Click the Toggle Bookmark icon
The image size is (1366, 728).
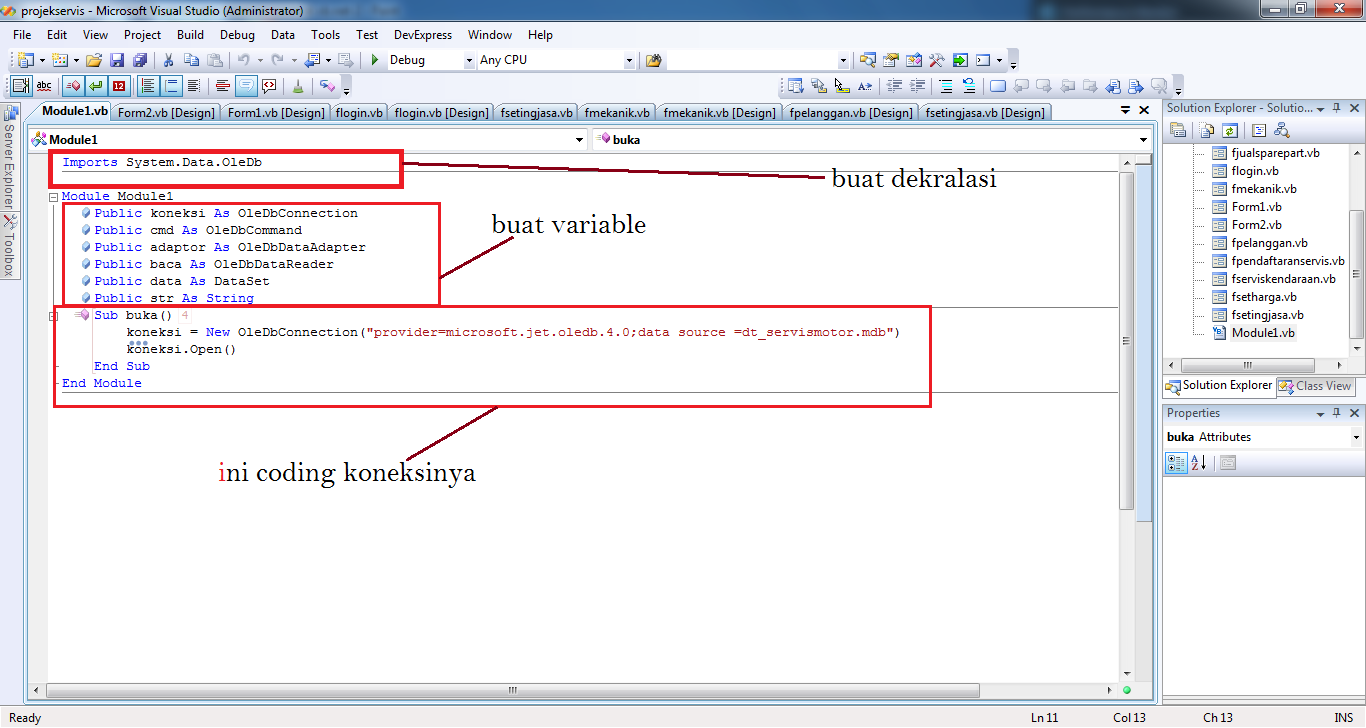[x=998, y=85]
